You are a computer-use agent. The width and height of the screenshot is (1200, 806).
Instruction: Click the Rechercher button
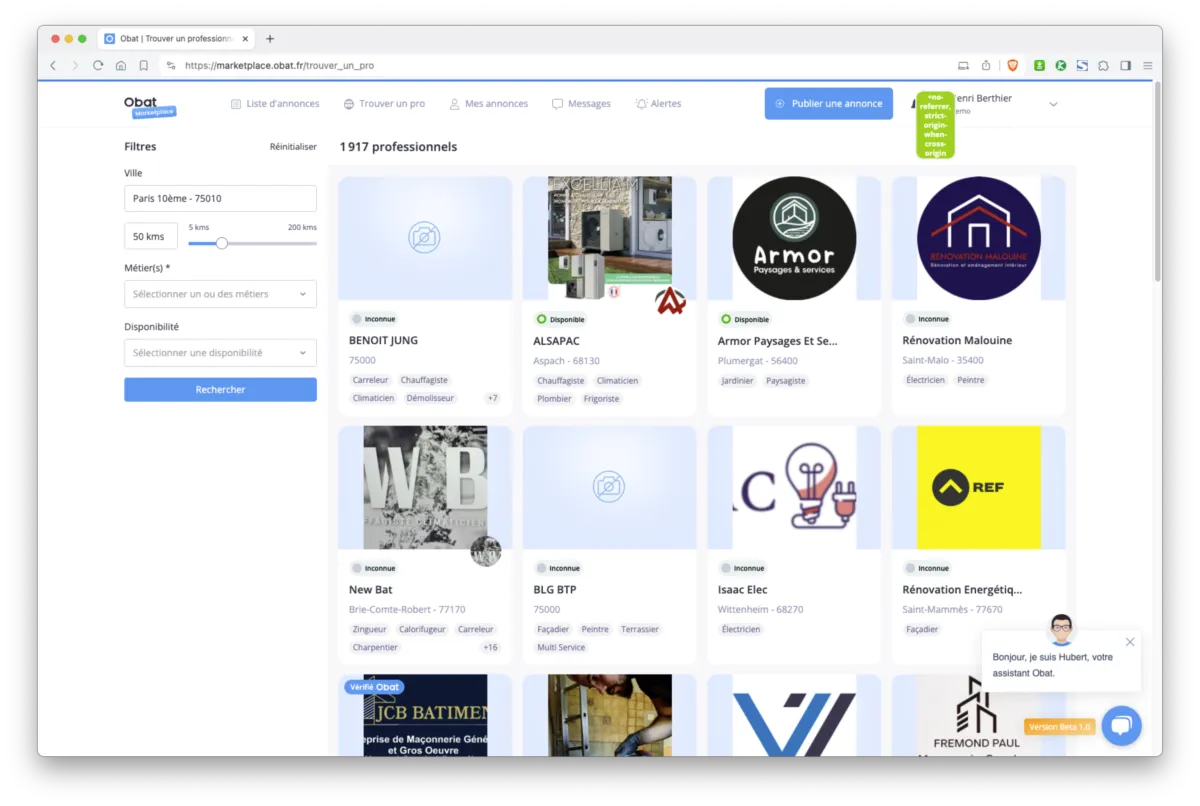(x=220, y=389)
